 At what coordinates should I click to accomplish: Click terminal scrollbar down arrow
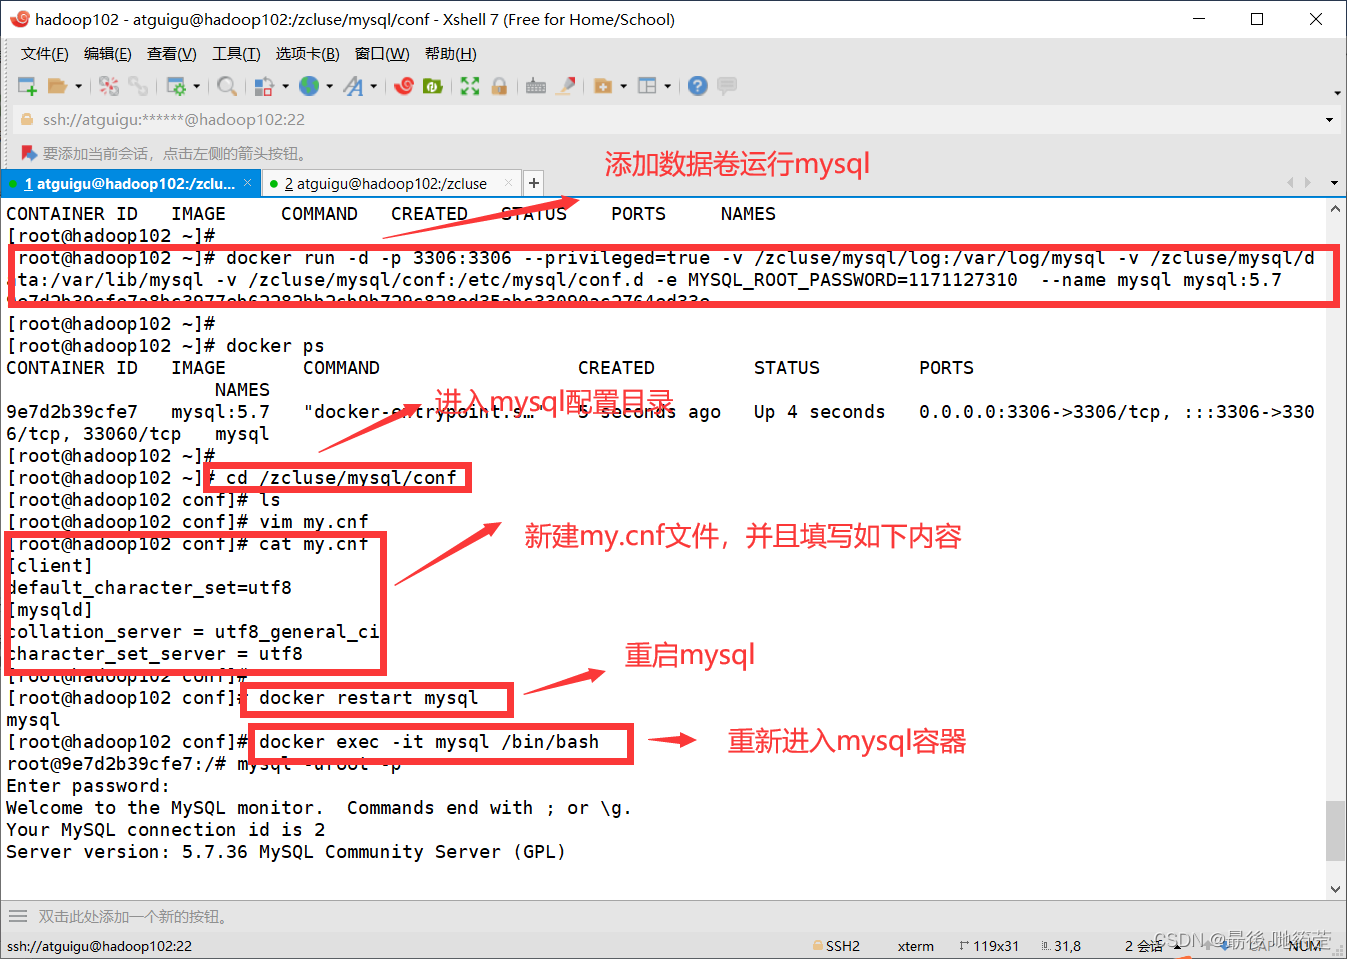coord(1335,889)
